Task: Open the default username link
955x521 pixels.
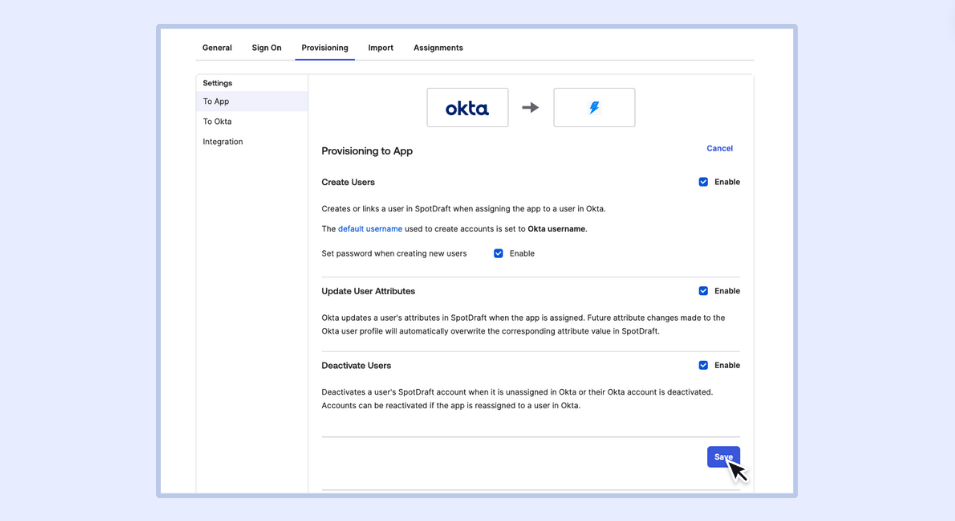Action: 370,229
